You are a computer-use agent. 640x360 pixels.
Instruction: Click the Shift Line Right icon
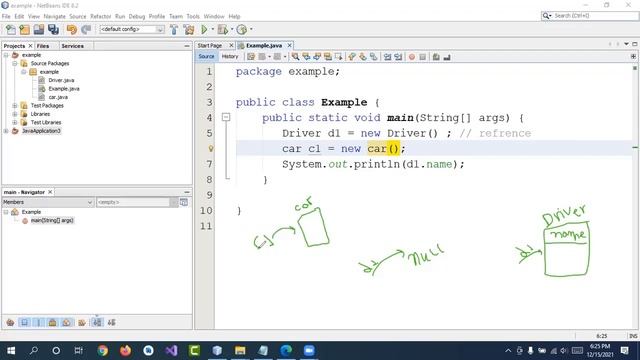click(x=398, y=57)
